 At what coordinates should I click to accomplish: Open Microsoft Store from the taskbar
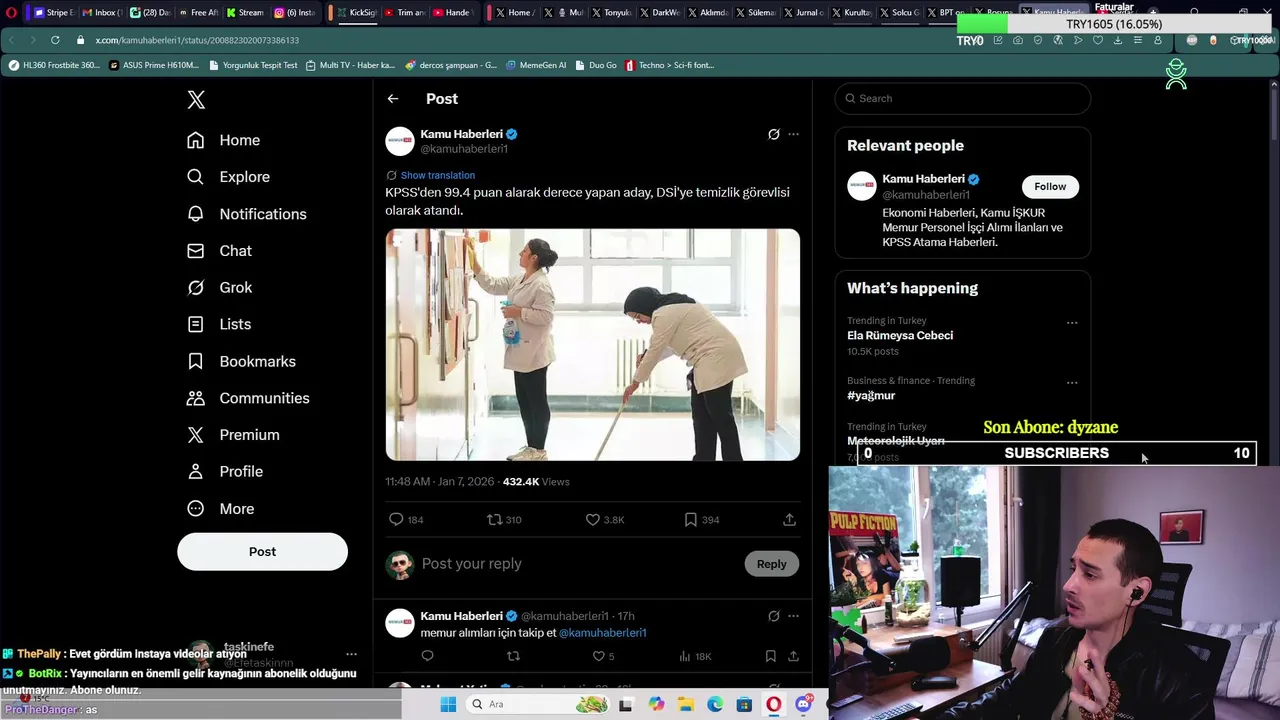(x=744, y=705)
